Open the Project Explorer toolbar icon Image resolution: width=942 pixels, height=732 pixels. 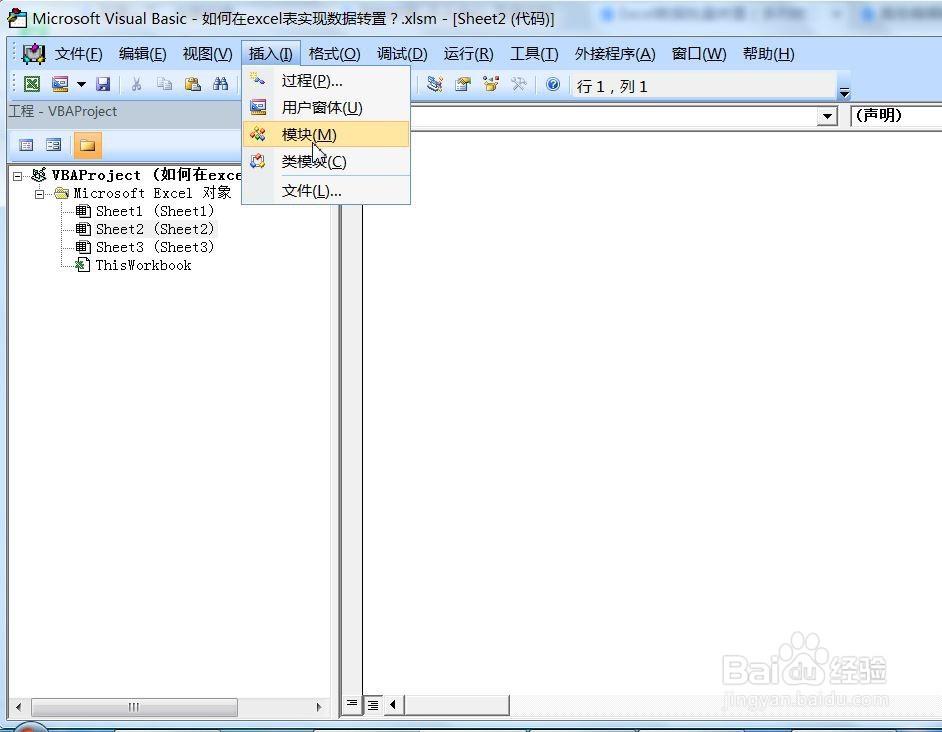[434, 84]
